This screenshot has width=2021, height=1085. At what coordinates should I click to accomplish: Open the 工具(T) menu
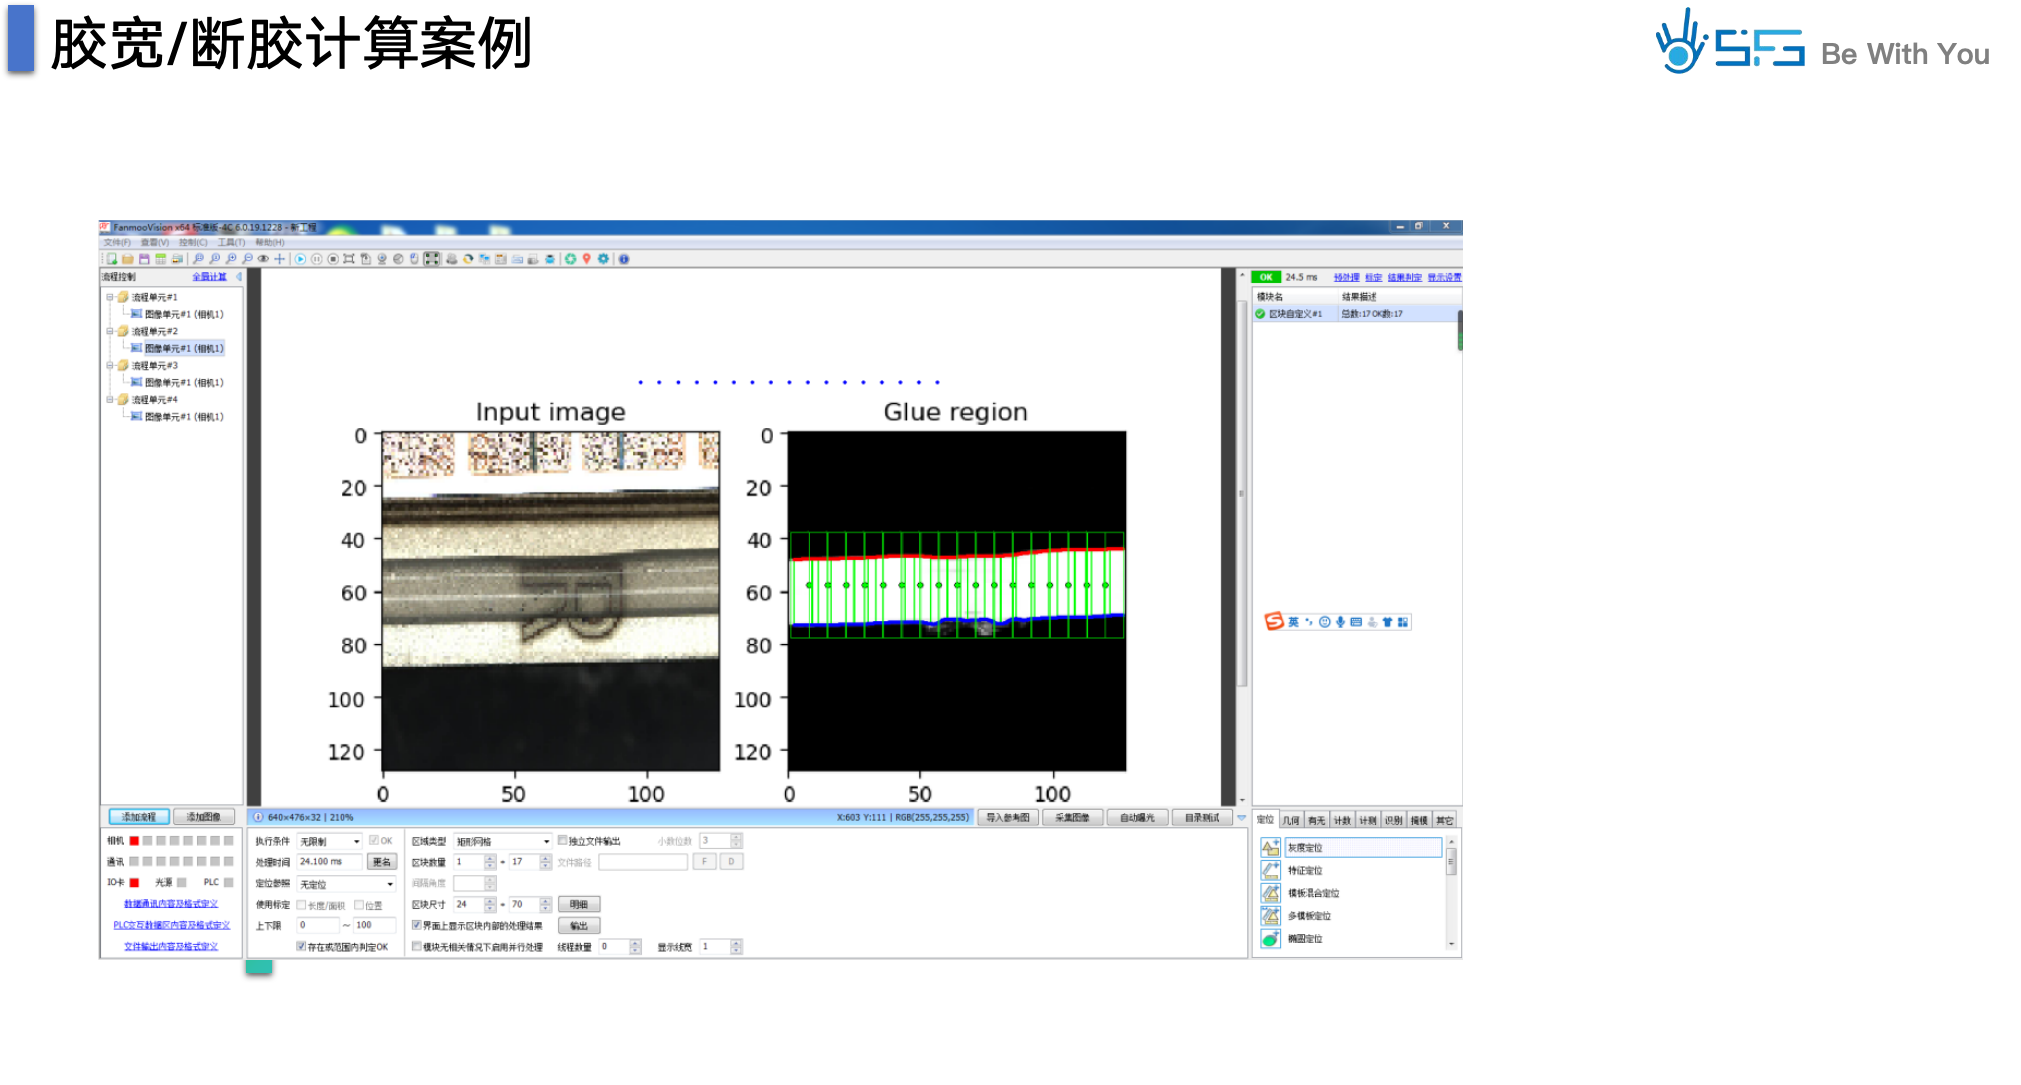coord(231,242)
